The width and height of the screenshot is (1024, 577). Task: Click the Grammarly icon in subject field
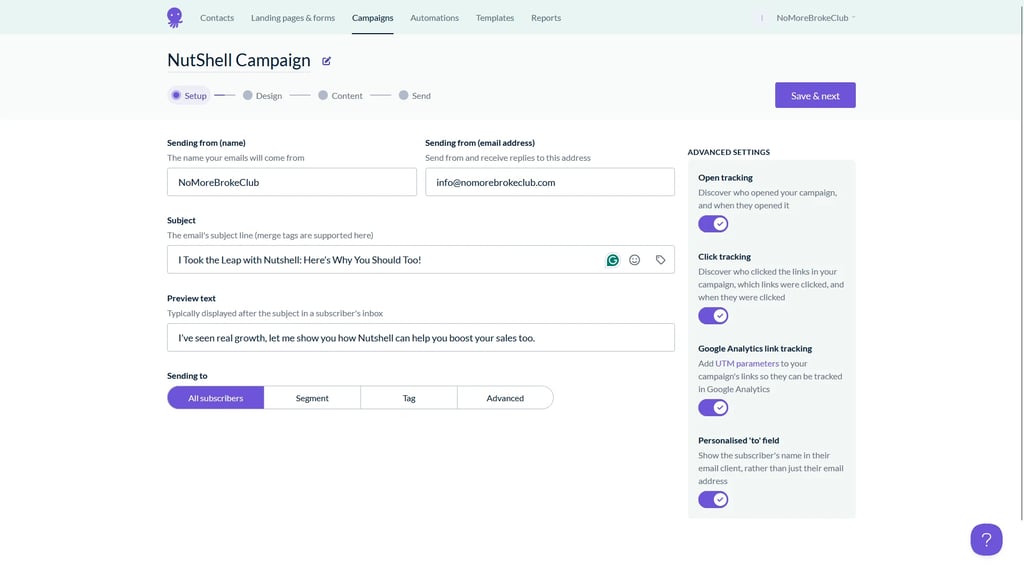[x=612, y=260]
